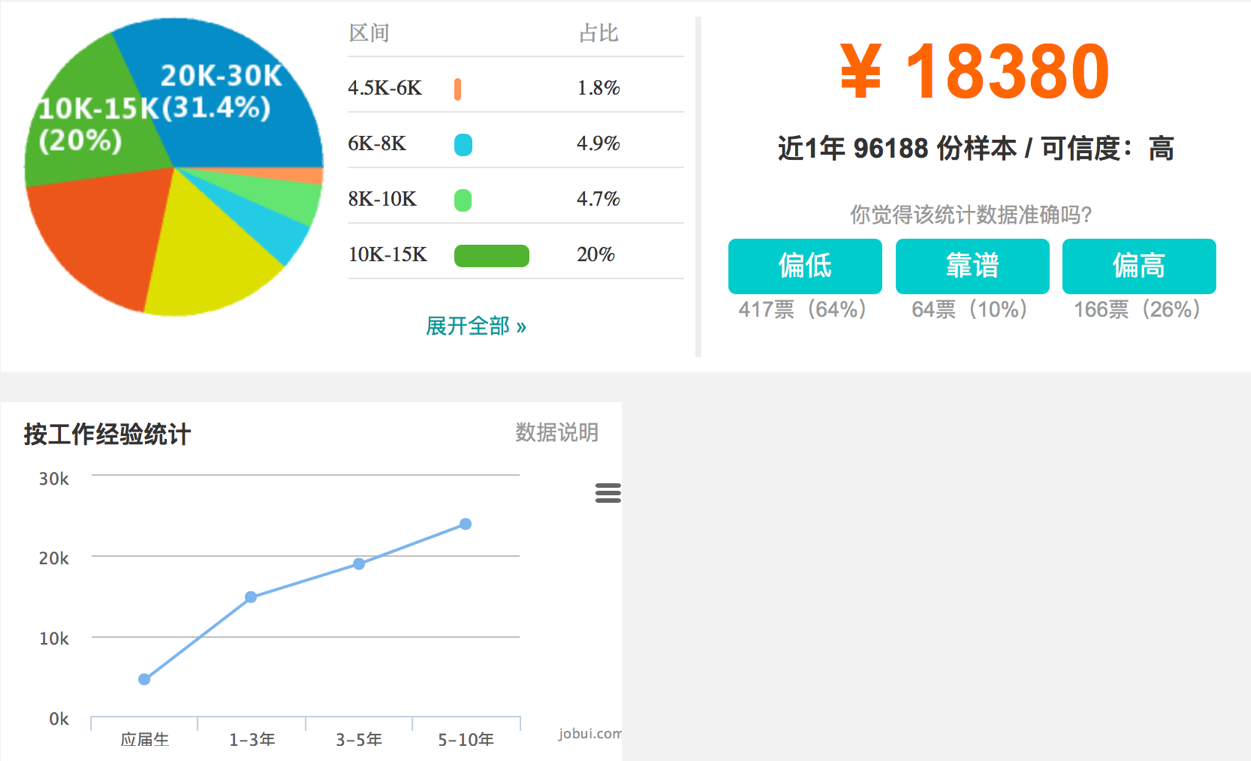Click the 10k y-axis label
This screenshot has height=761, width=1251.
(54, 638)
